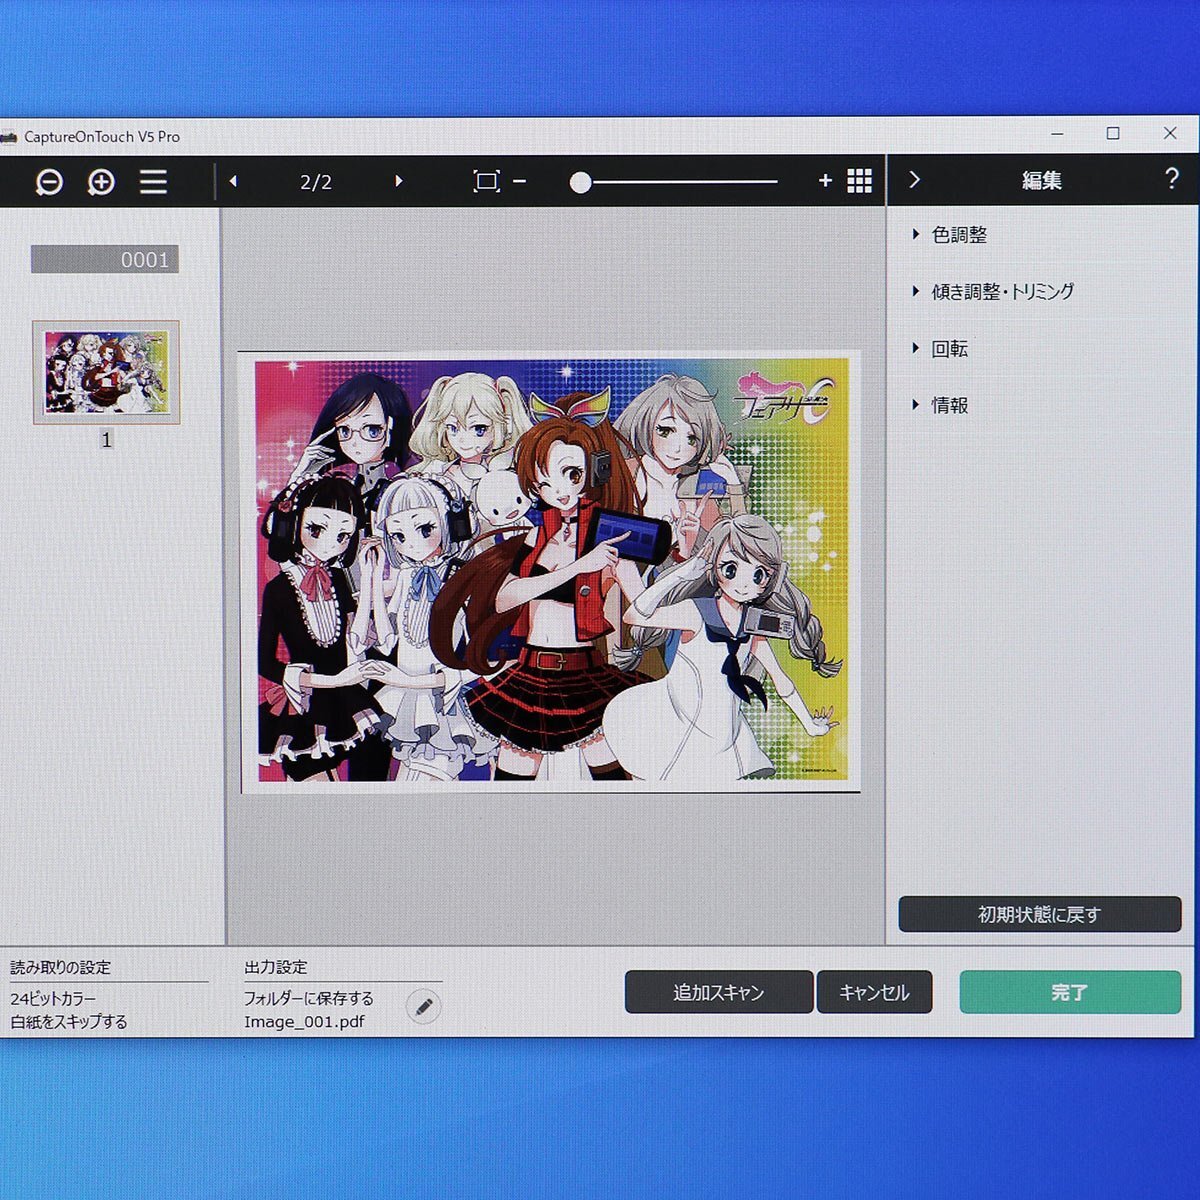Click the キャンセル button
1200x1200 pixels.
874,992
